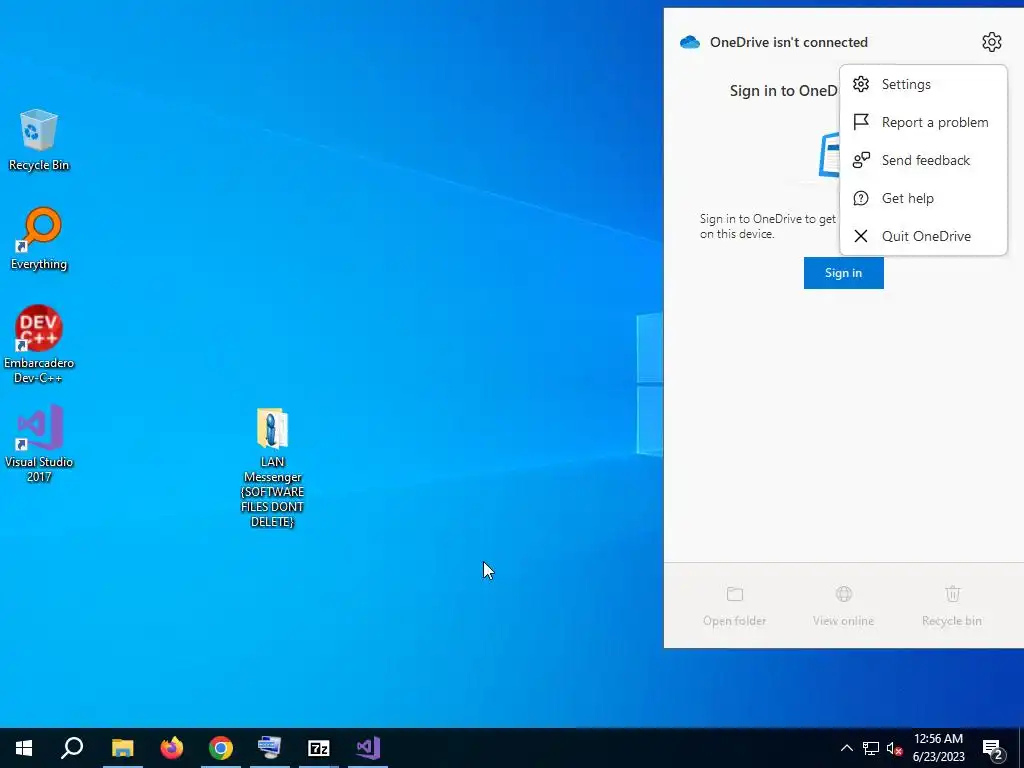Open the clock showing 12:56 AM
1024x768 pixels.
coord(938,748)
